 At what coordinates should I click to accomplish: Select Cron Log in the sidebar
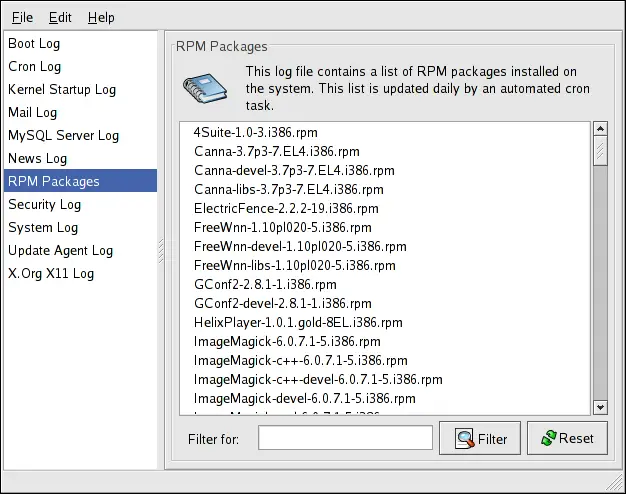[35, 67]
